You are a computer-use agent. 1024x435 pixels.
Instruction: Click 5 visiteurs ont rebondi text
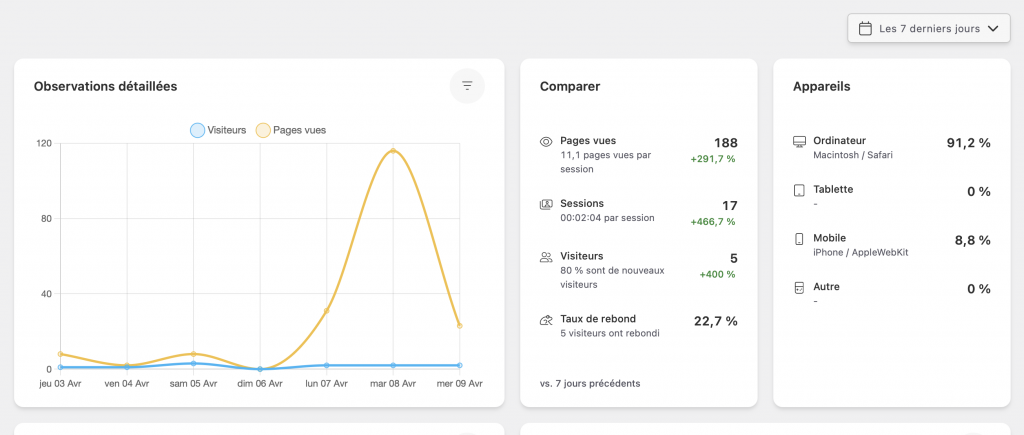610,333
